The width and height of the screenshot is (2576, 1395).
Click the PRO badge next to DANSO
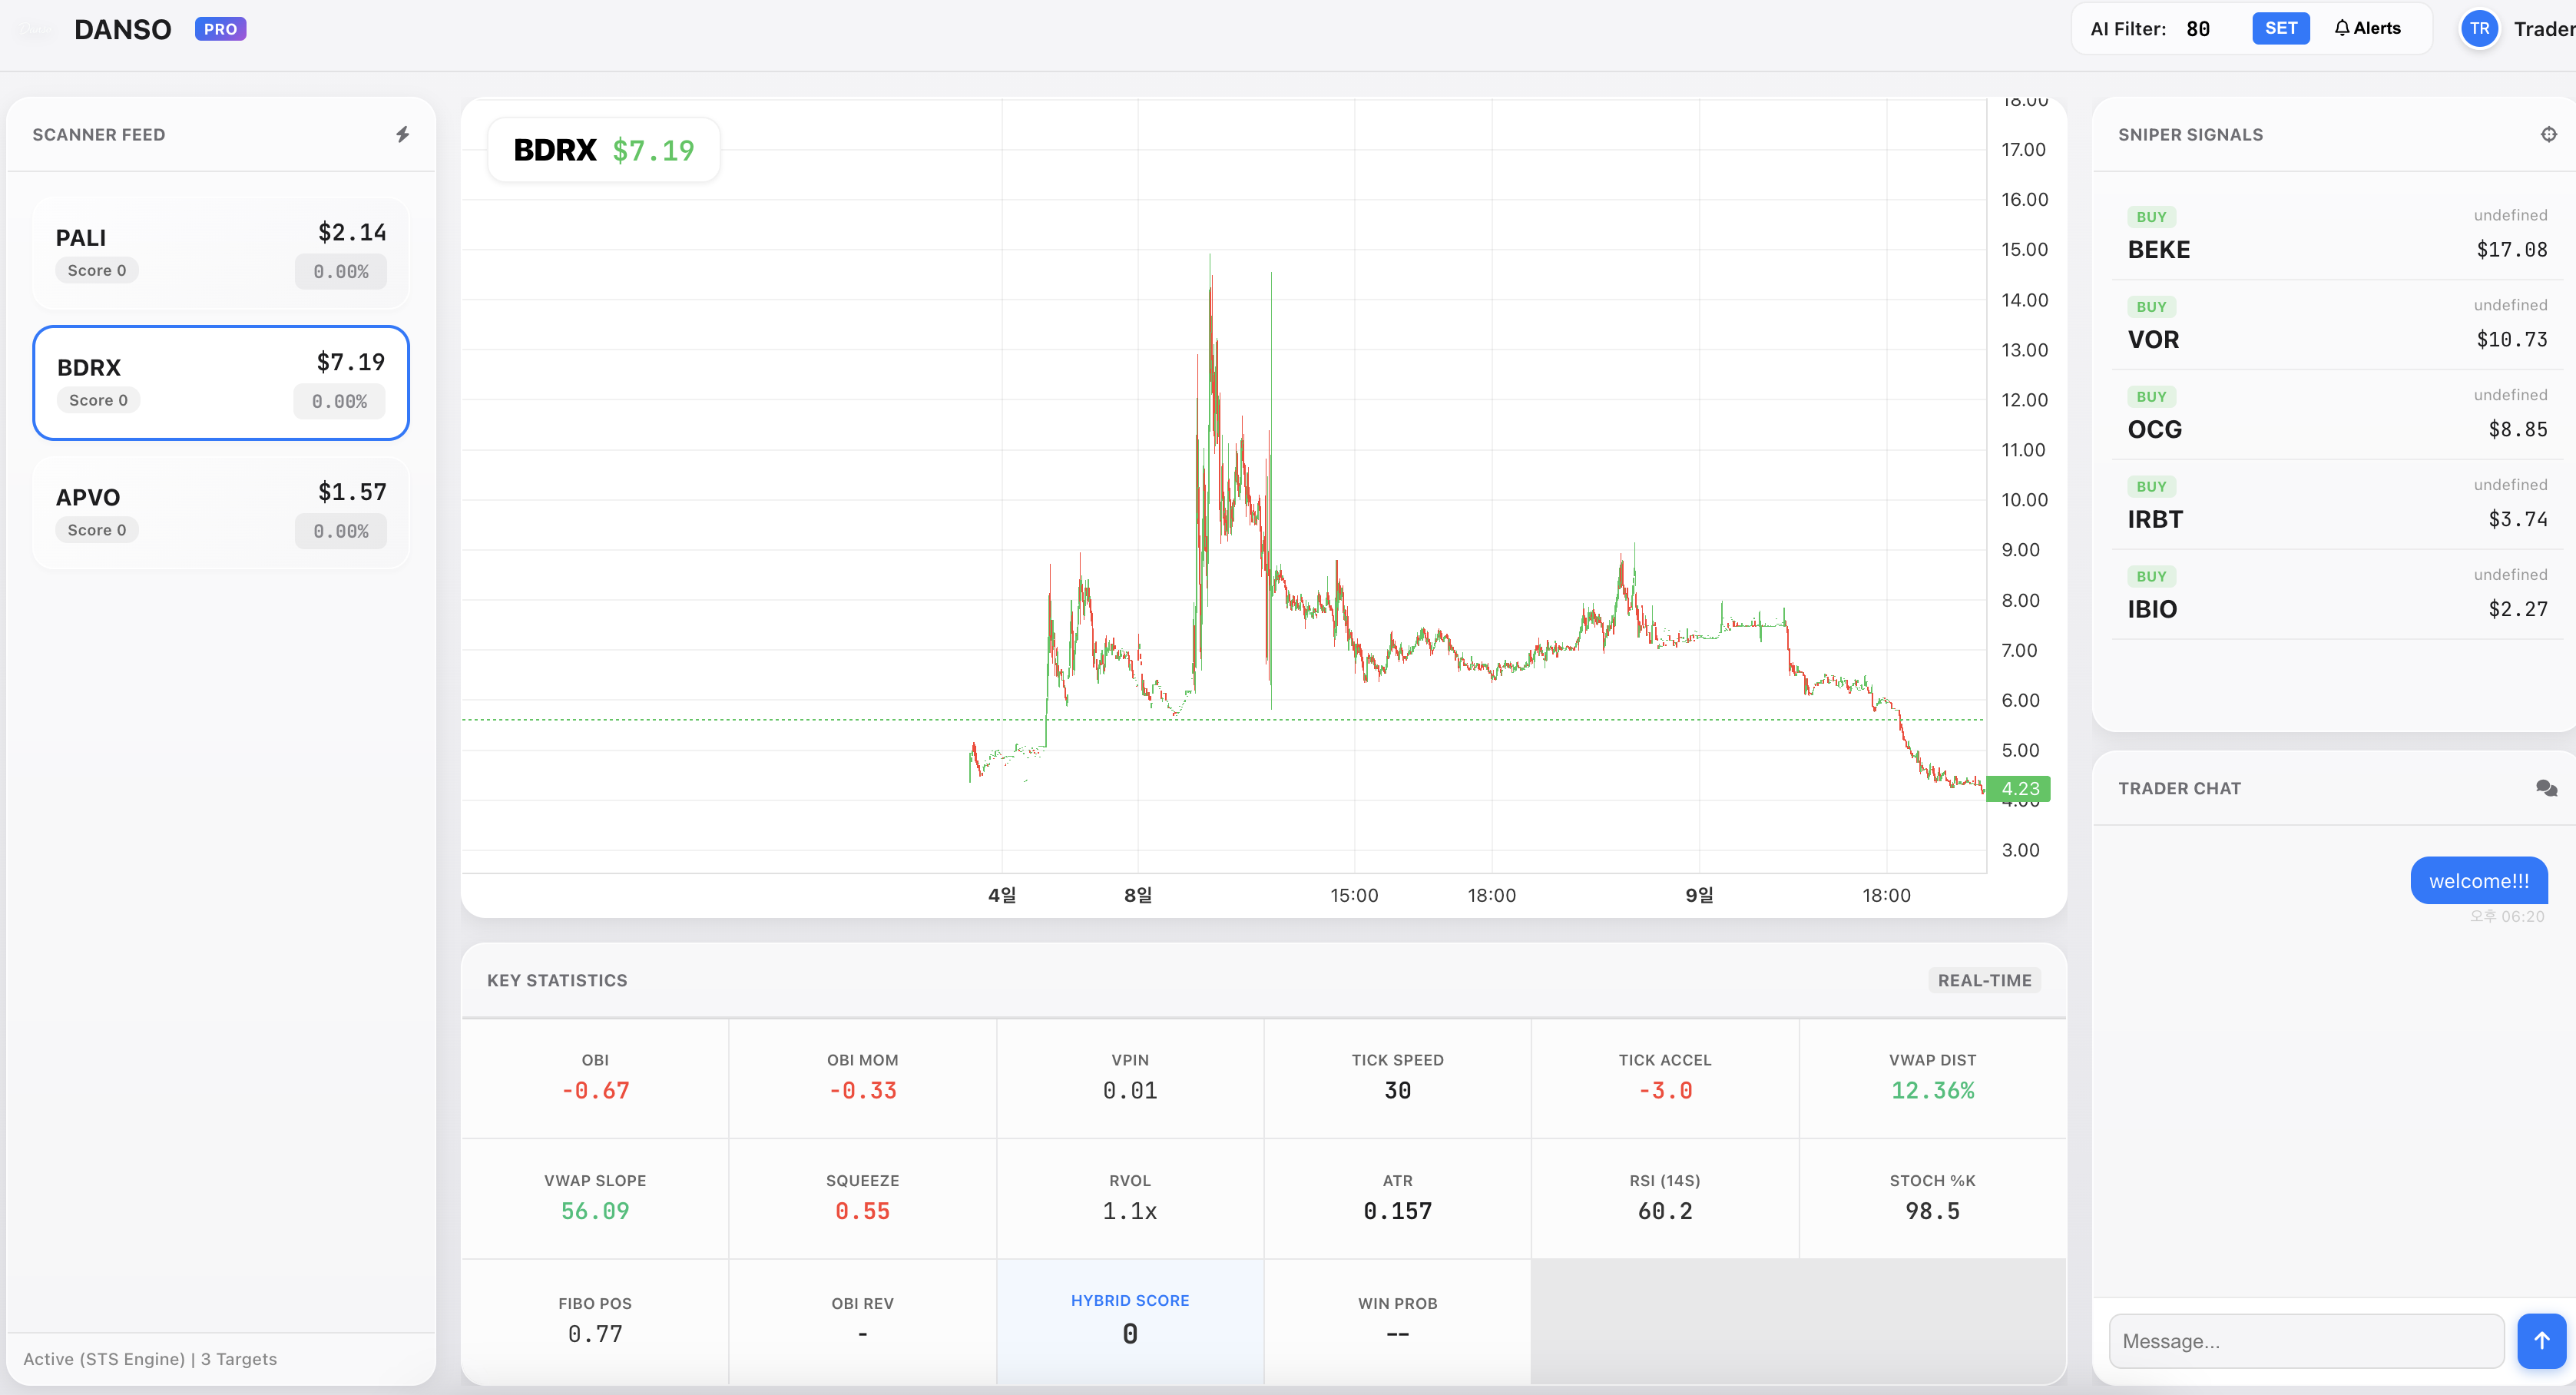point(220,29)
